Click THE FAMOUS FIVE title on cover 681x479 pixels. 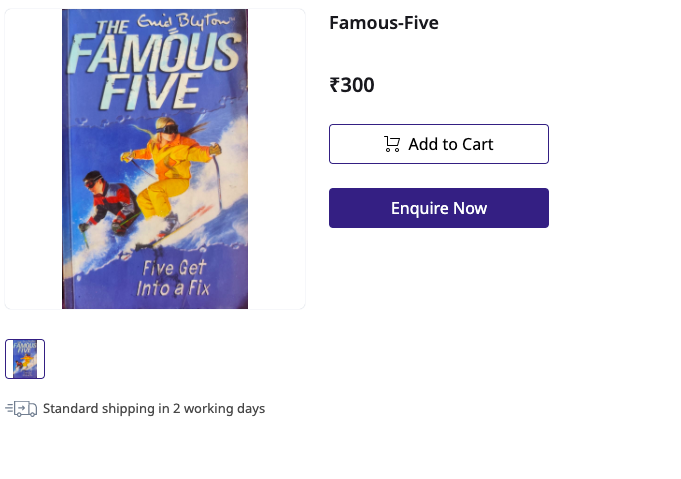154,65
